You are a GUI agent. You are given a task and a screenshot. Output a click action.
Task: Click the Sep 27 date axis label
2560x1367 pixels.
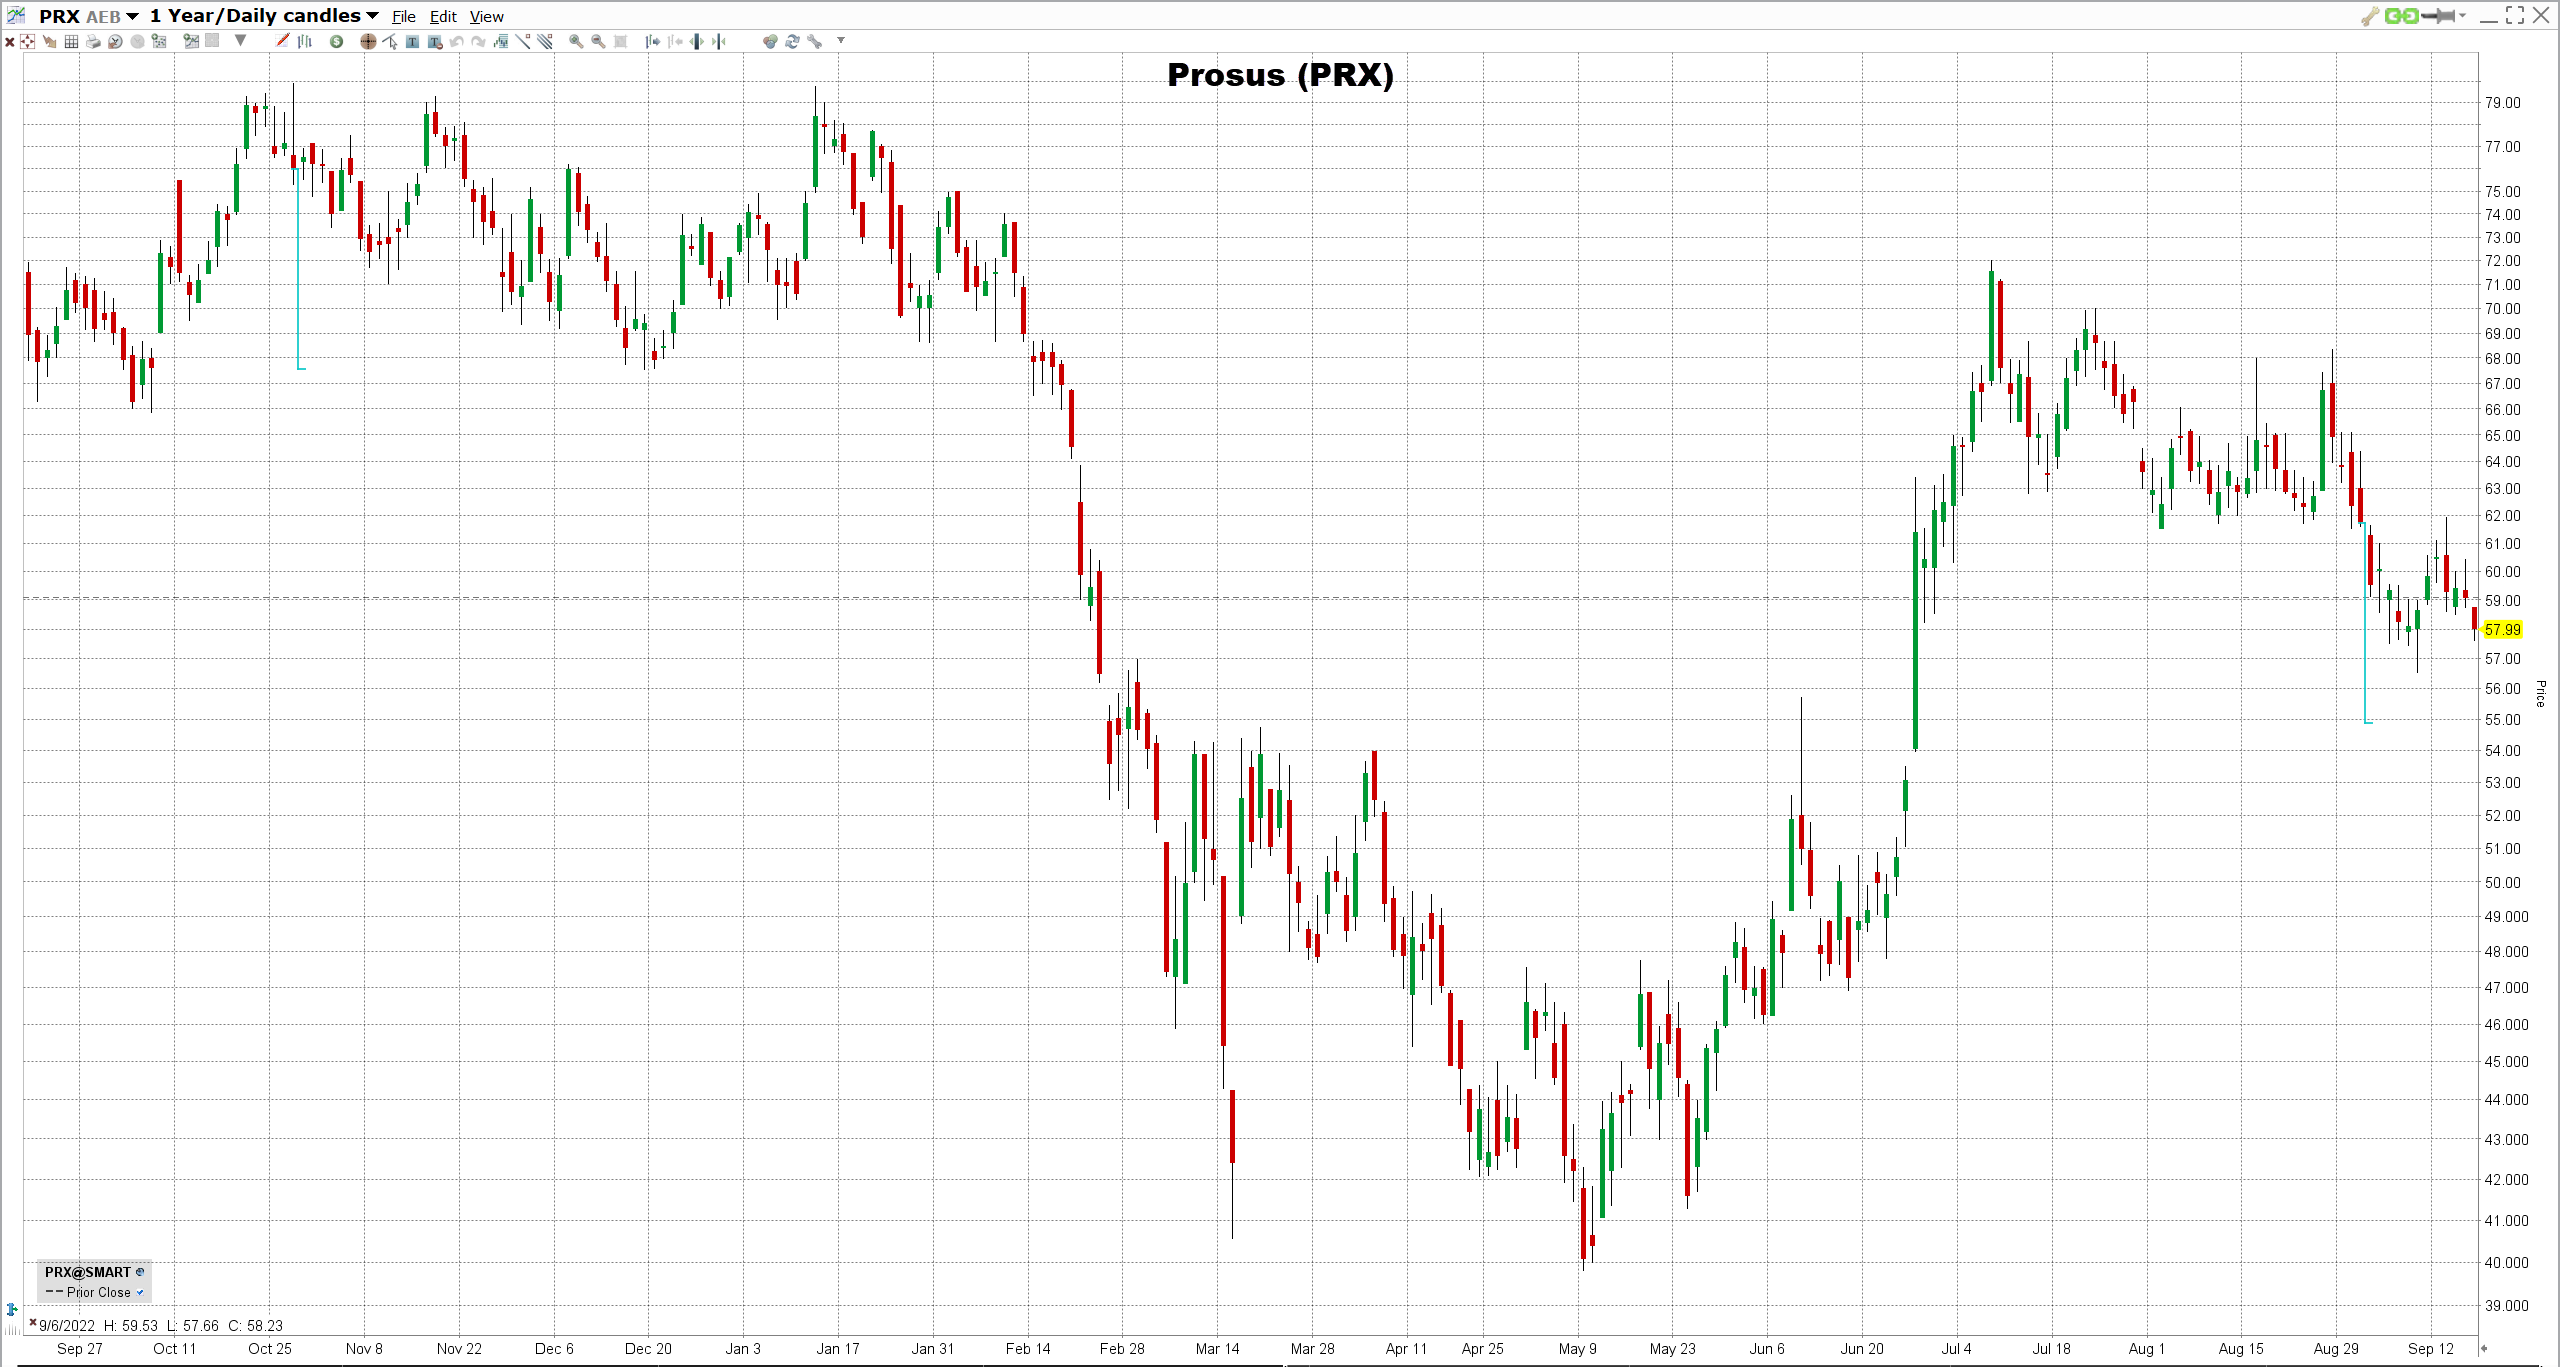pos(80,1348)
